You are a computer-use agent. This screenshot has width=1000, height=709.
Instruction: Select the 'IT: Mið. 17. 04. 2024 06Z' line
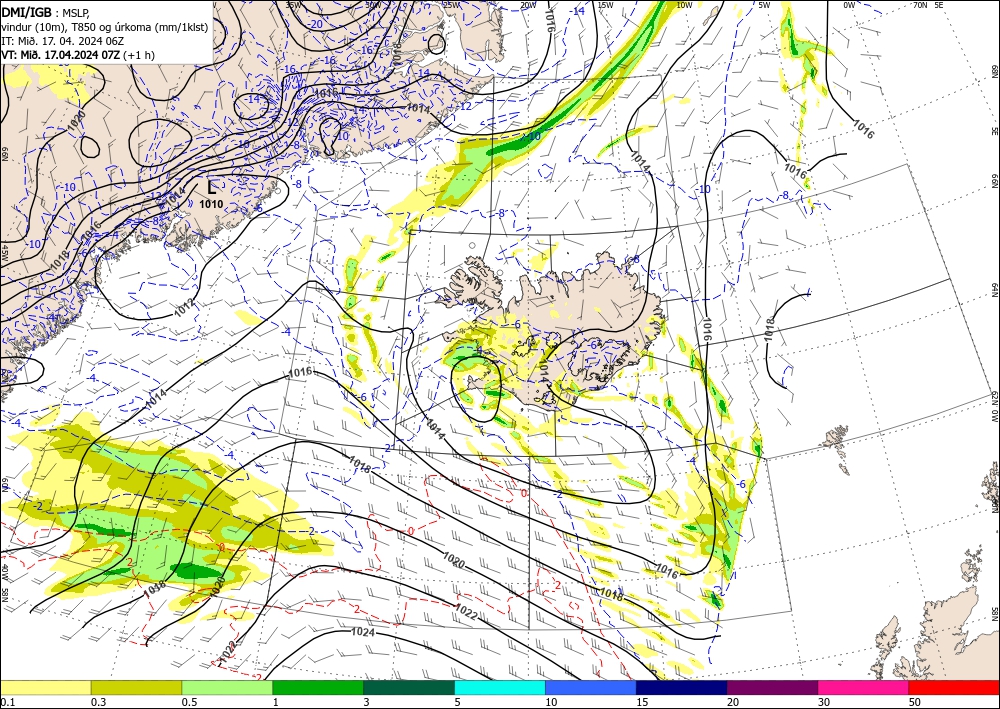tap(62, 41)
